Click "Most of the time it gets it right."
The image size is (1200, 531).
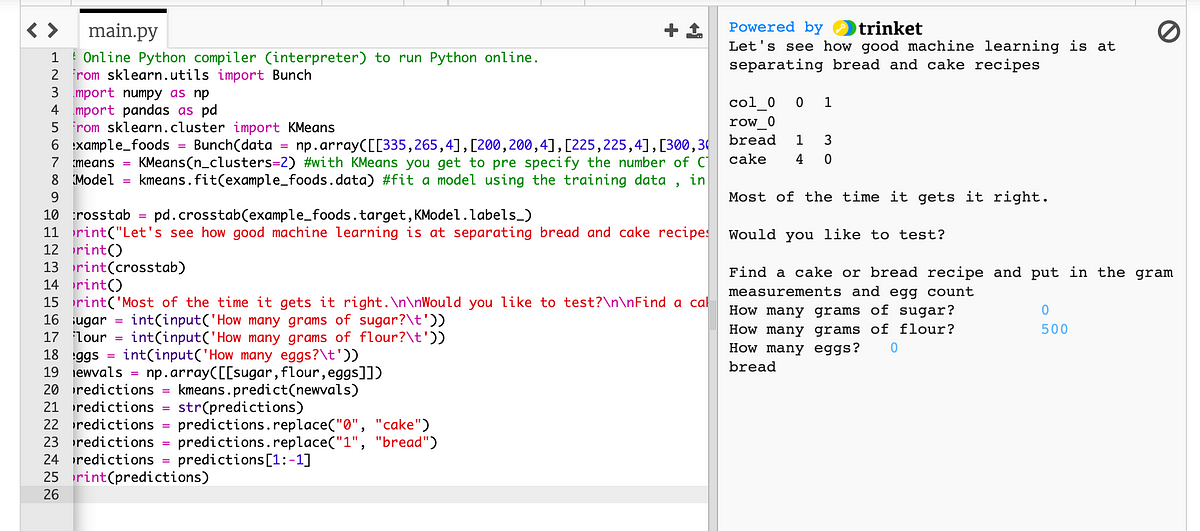tap(889, 197)
